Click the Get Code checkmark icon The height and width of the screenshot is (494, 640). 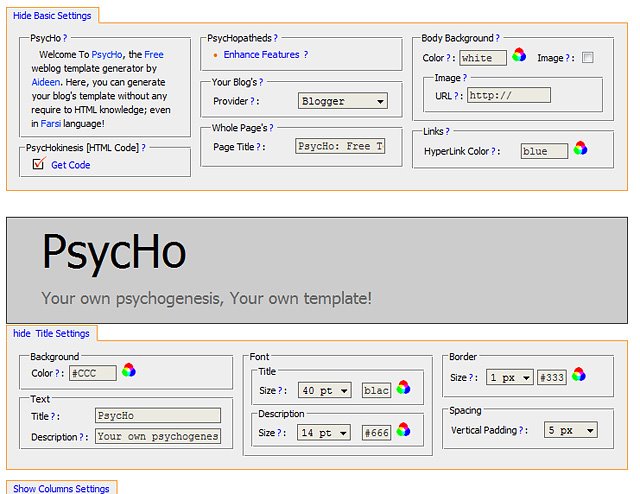39,163
